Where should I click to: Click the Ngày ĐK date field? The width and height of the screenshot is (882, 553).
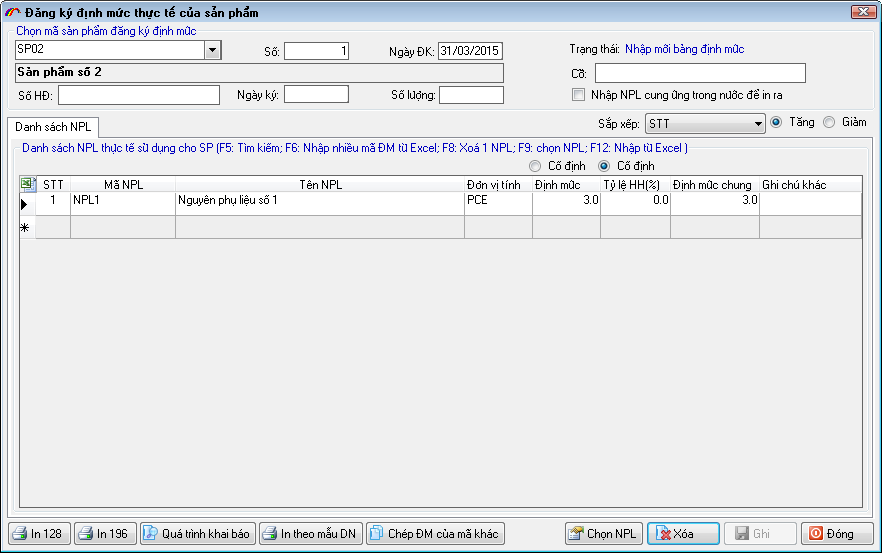(470, 51)
